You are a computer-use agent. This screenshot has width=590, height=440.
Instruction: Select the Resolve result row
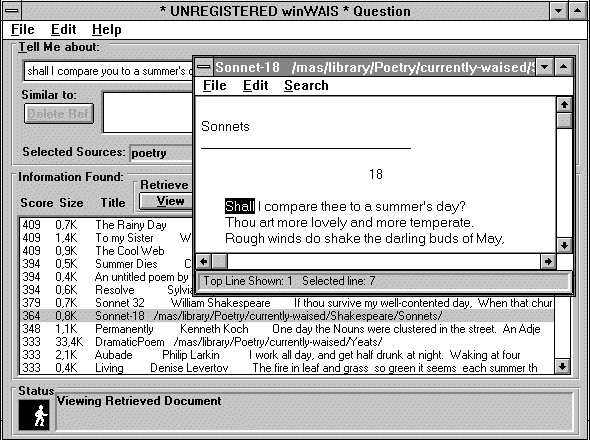pyautogui.click(x=107, y=290)
